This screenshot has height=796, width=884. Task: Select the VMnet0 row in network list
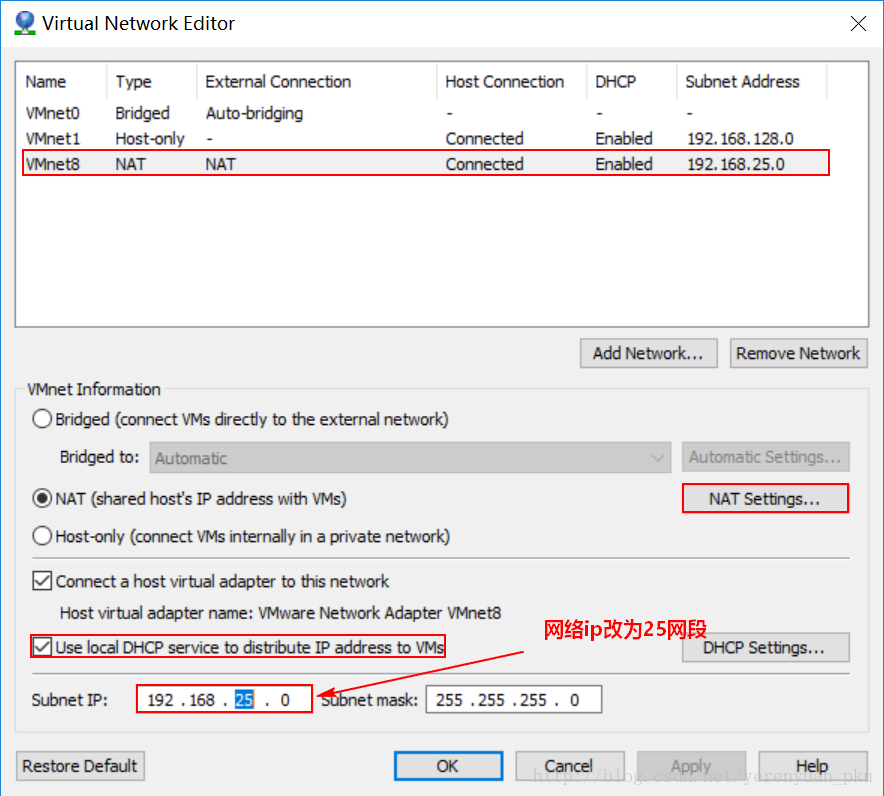(426, 113)
